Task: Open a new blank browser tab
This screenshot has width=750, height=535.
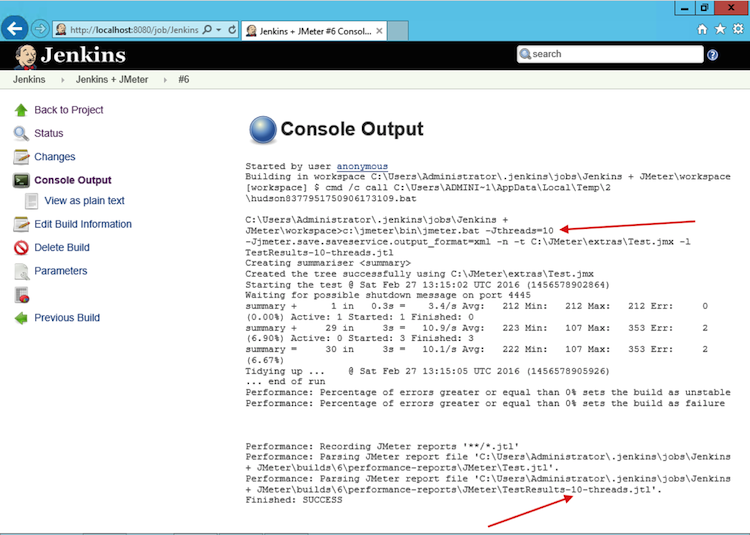Action: 398,31
